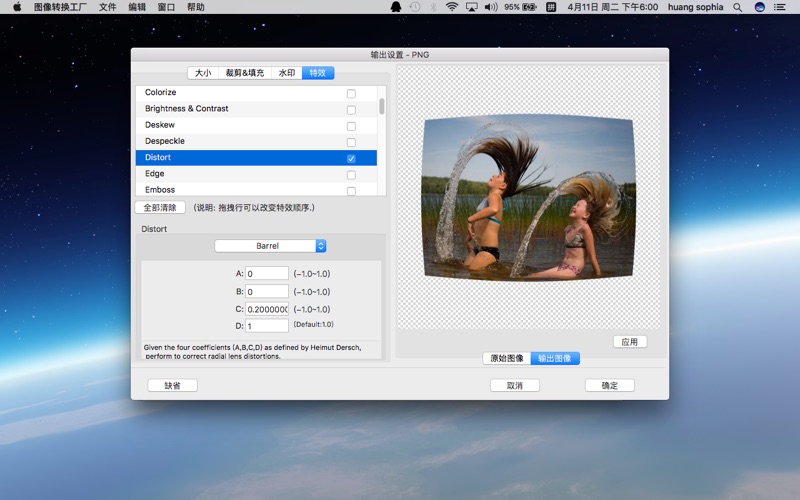The image size is (800, 500).
Task: Enable the Colorize effect checkbox
Action: tap(351, 93)
